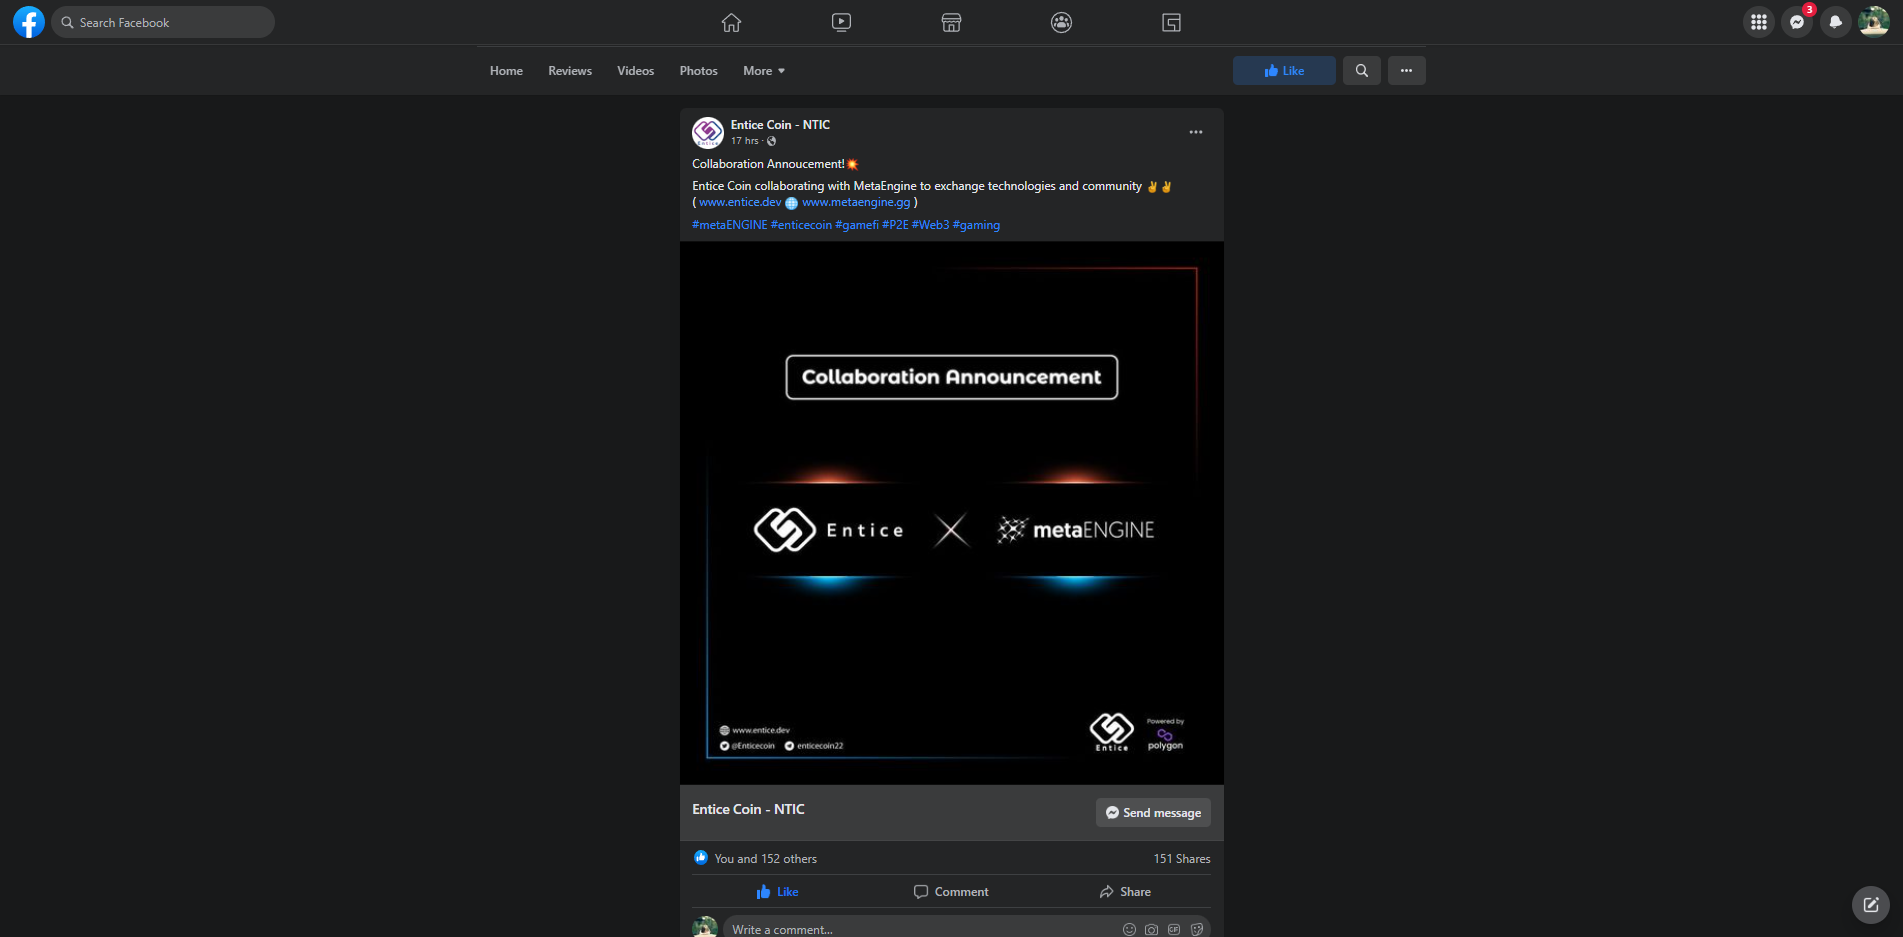Open the Groups icon
Viewport: 1903px width, 937px height.
coord(1061,22)
